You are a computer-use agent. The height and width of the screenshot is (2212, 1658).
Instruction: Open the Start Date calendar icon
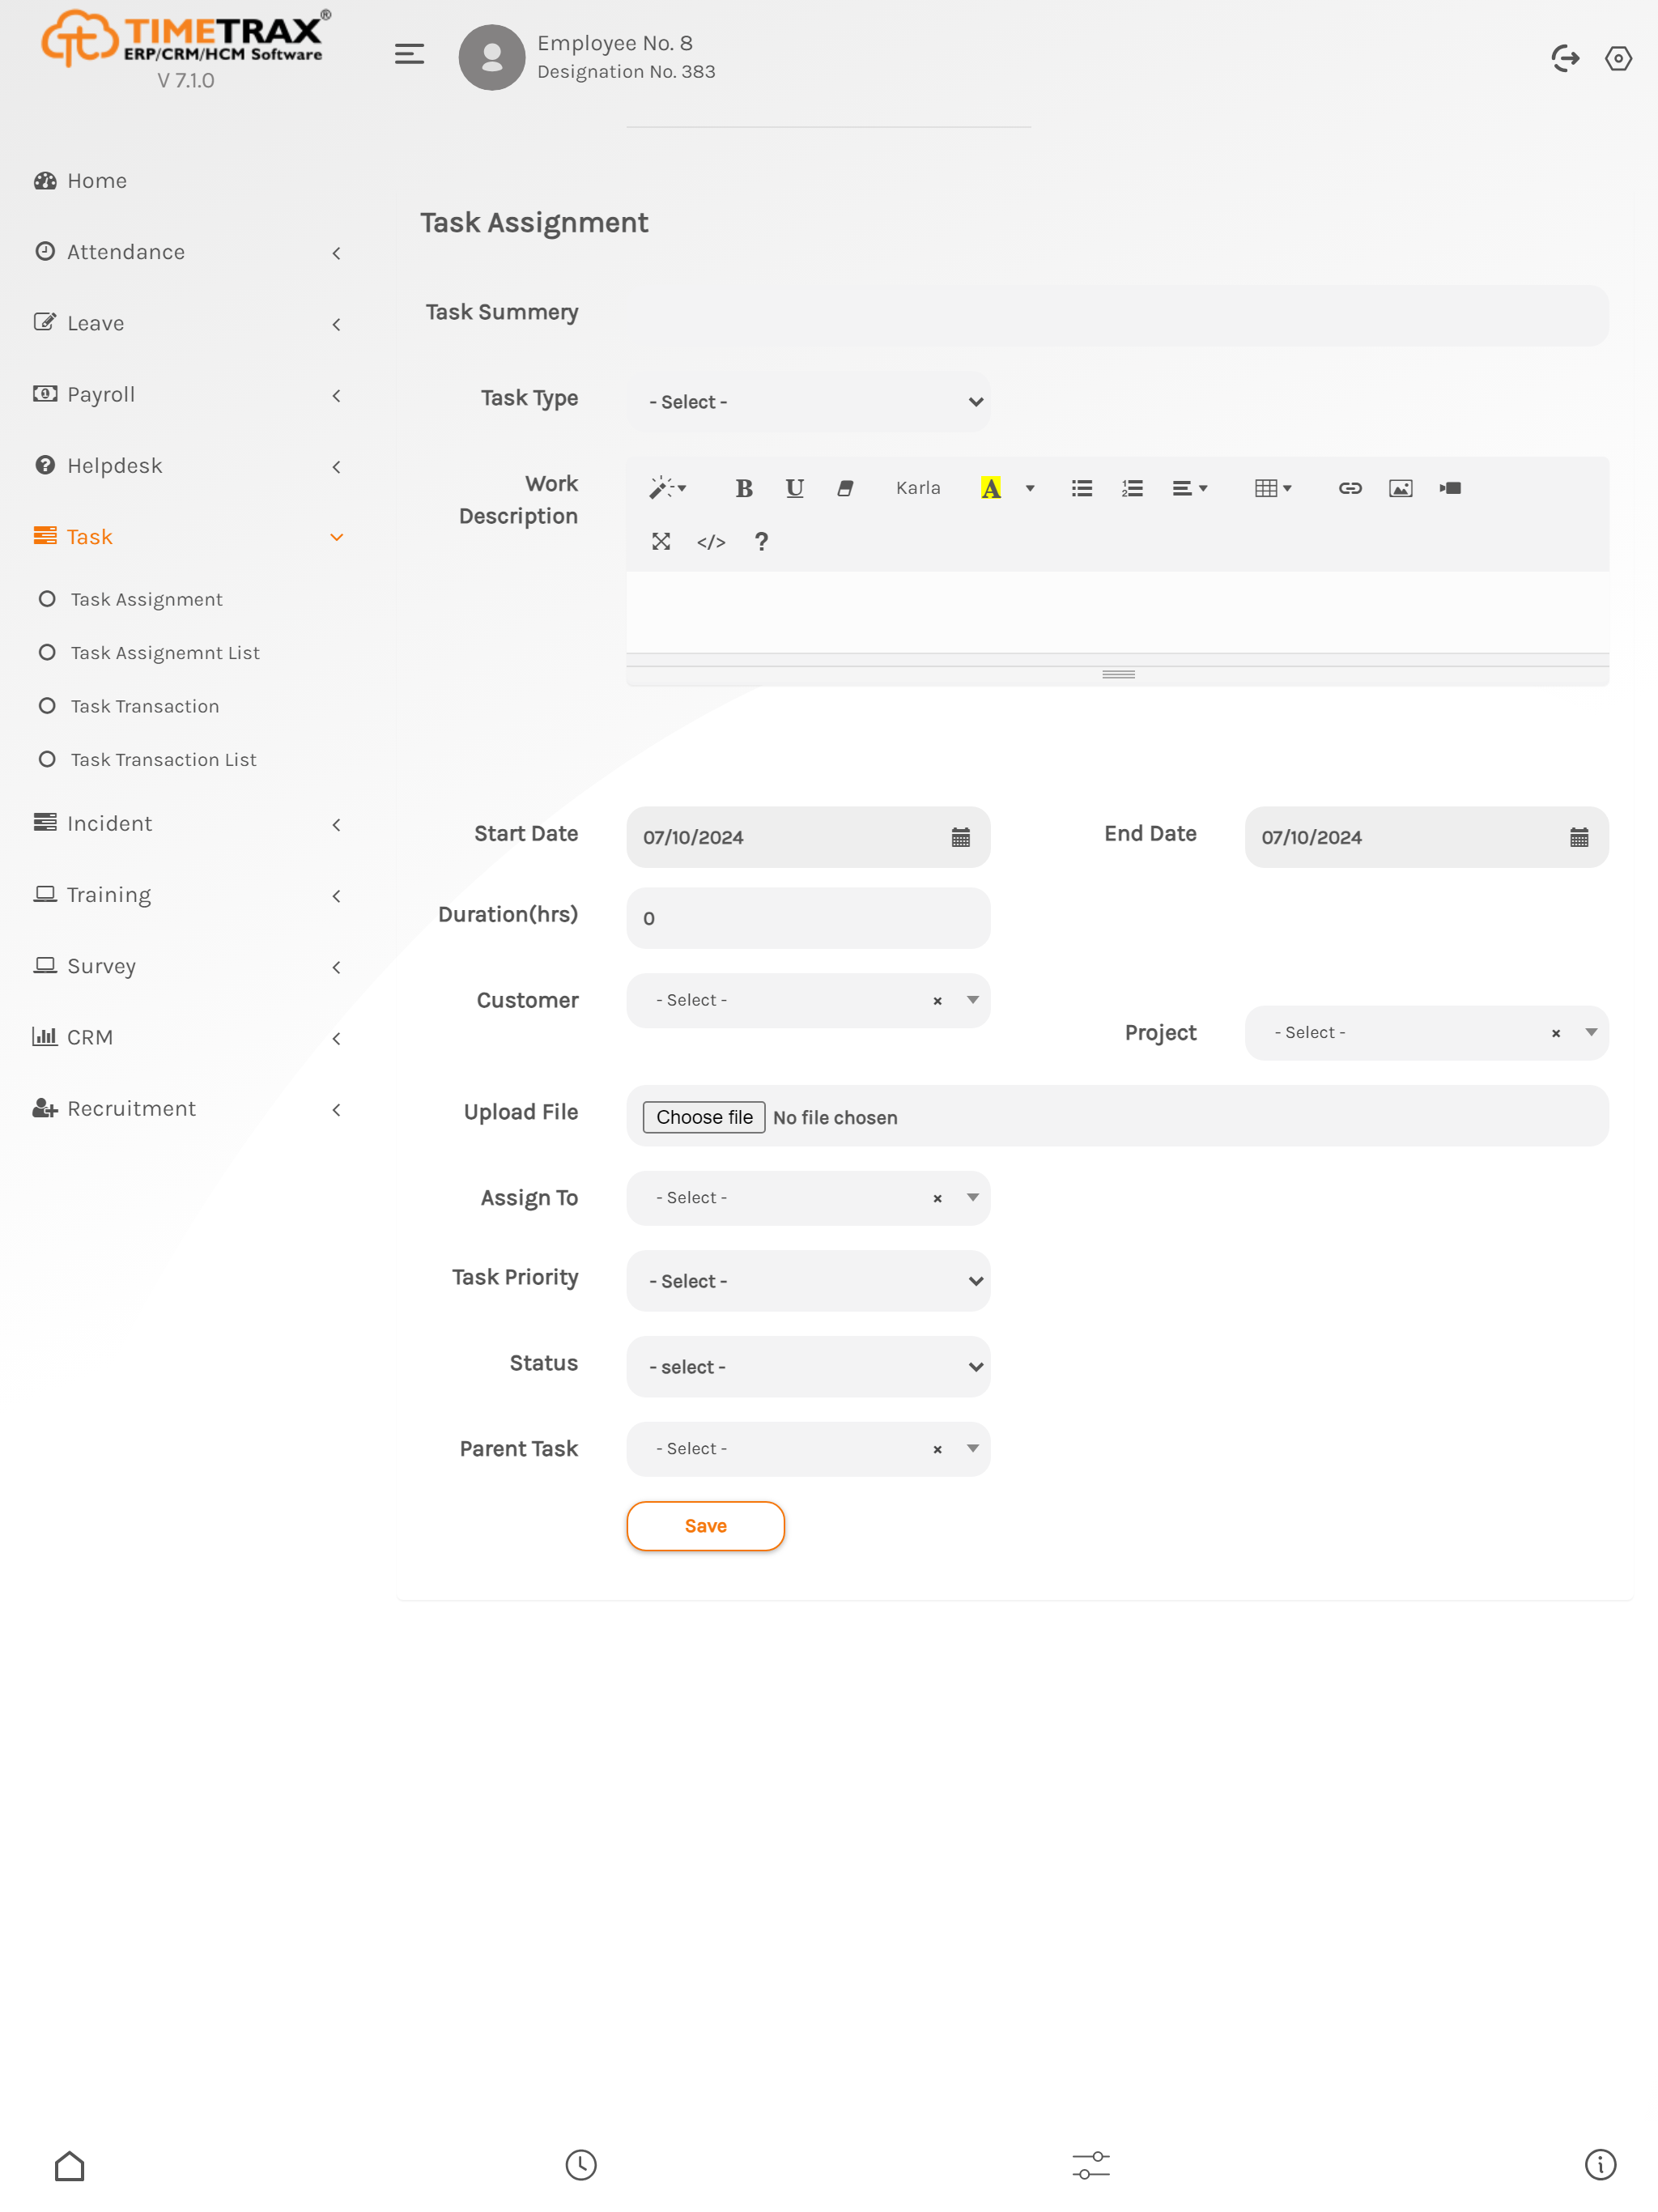tap(960, 837)
